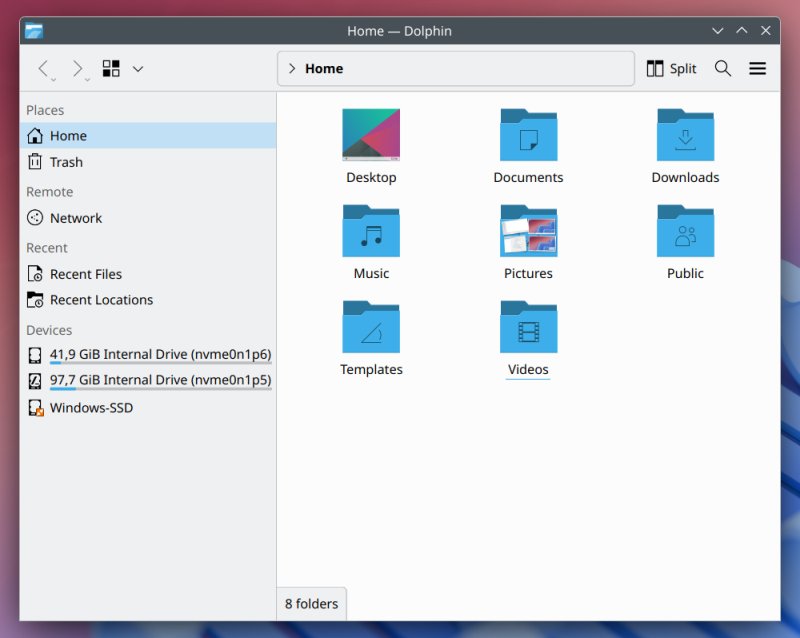Toggle Split view mode
This screenshot has width=800, height=638.
[671, 69]
